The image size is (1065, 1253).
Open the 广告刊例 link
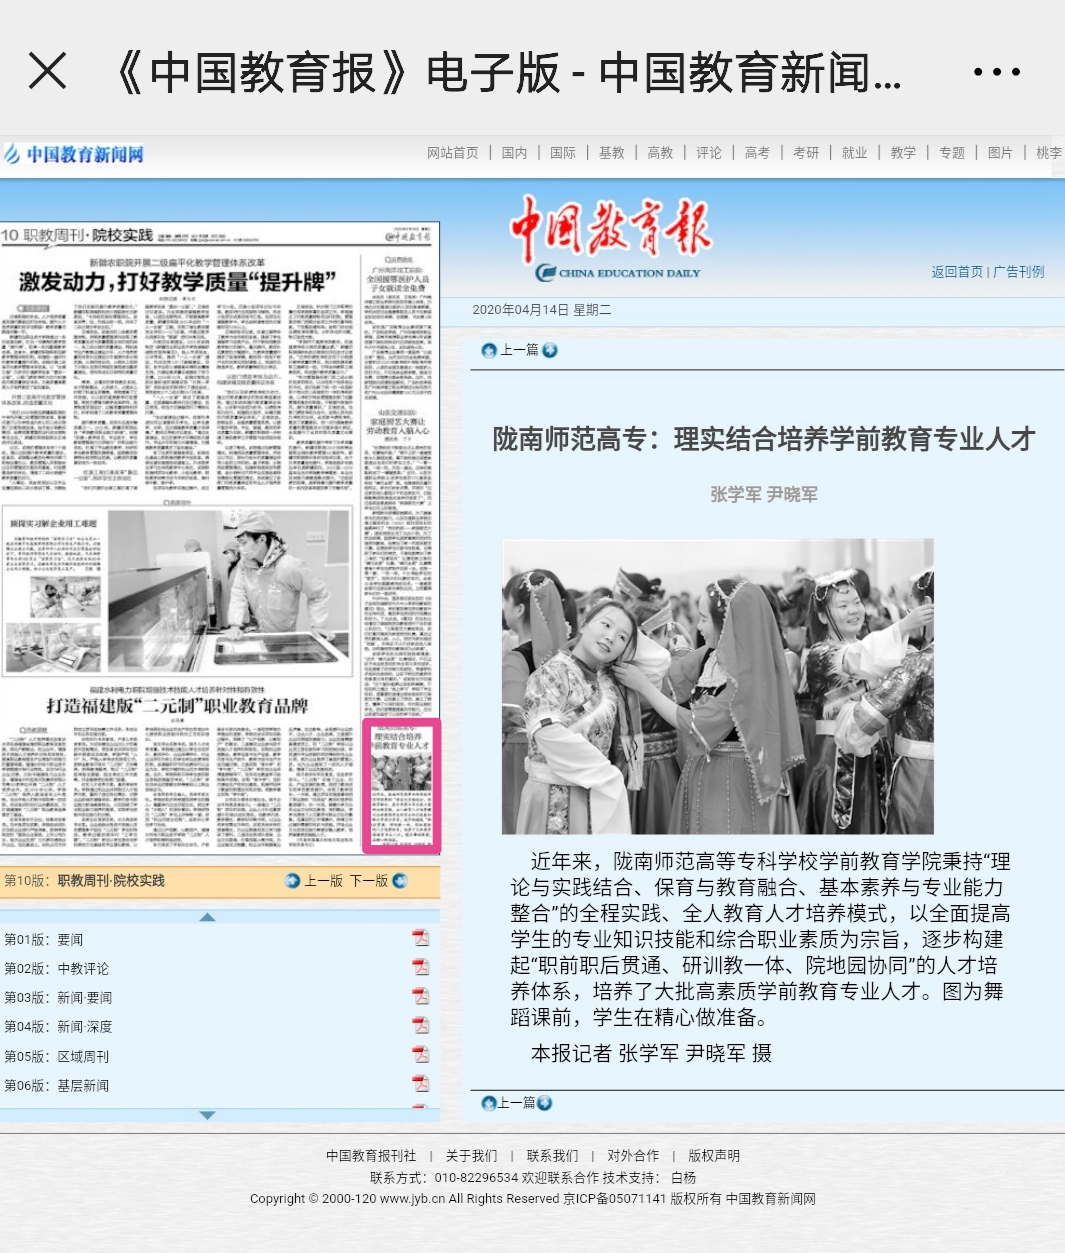pos(1019,272)
